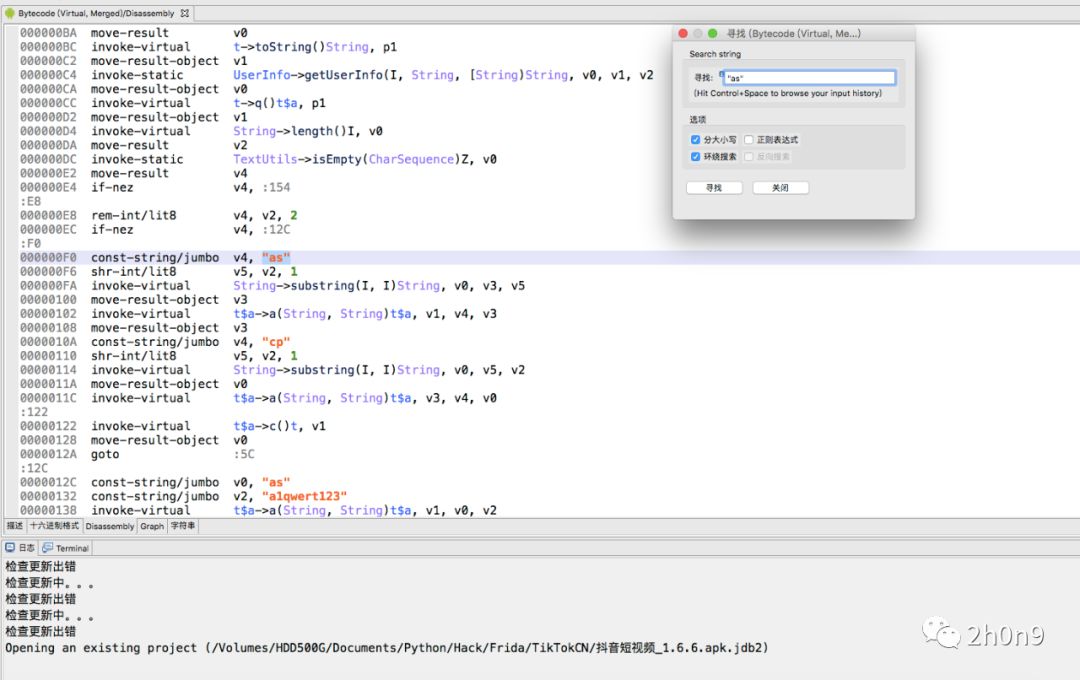Click the :E8 label line
The image size is (1080, 680).
(30, 201)
